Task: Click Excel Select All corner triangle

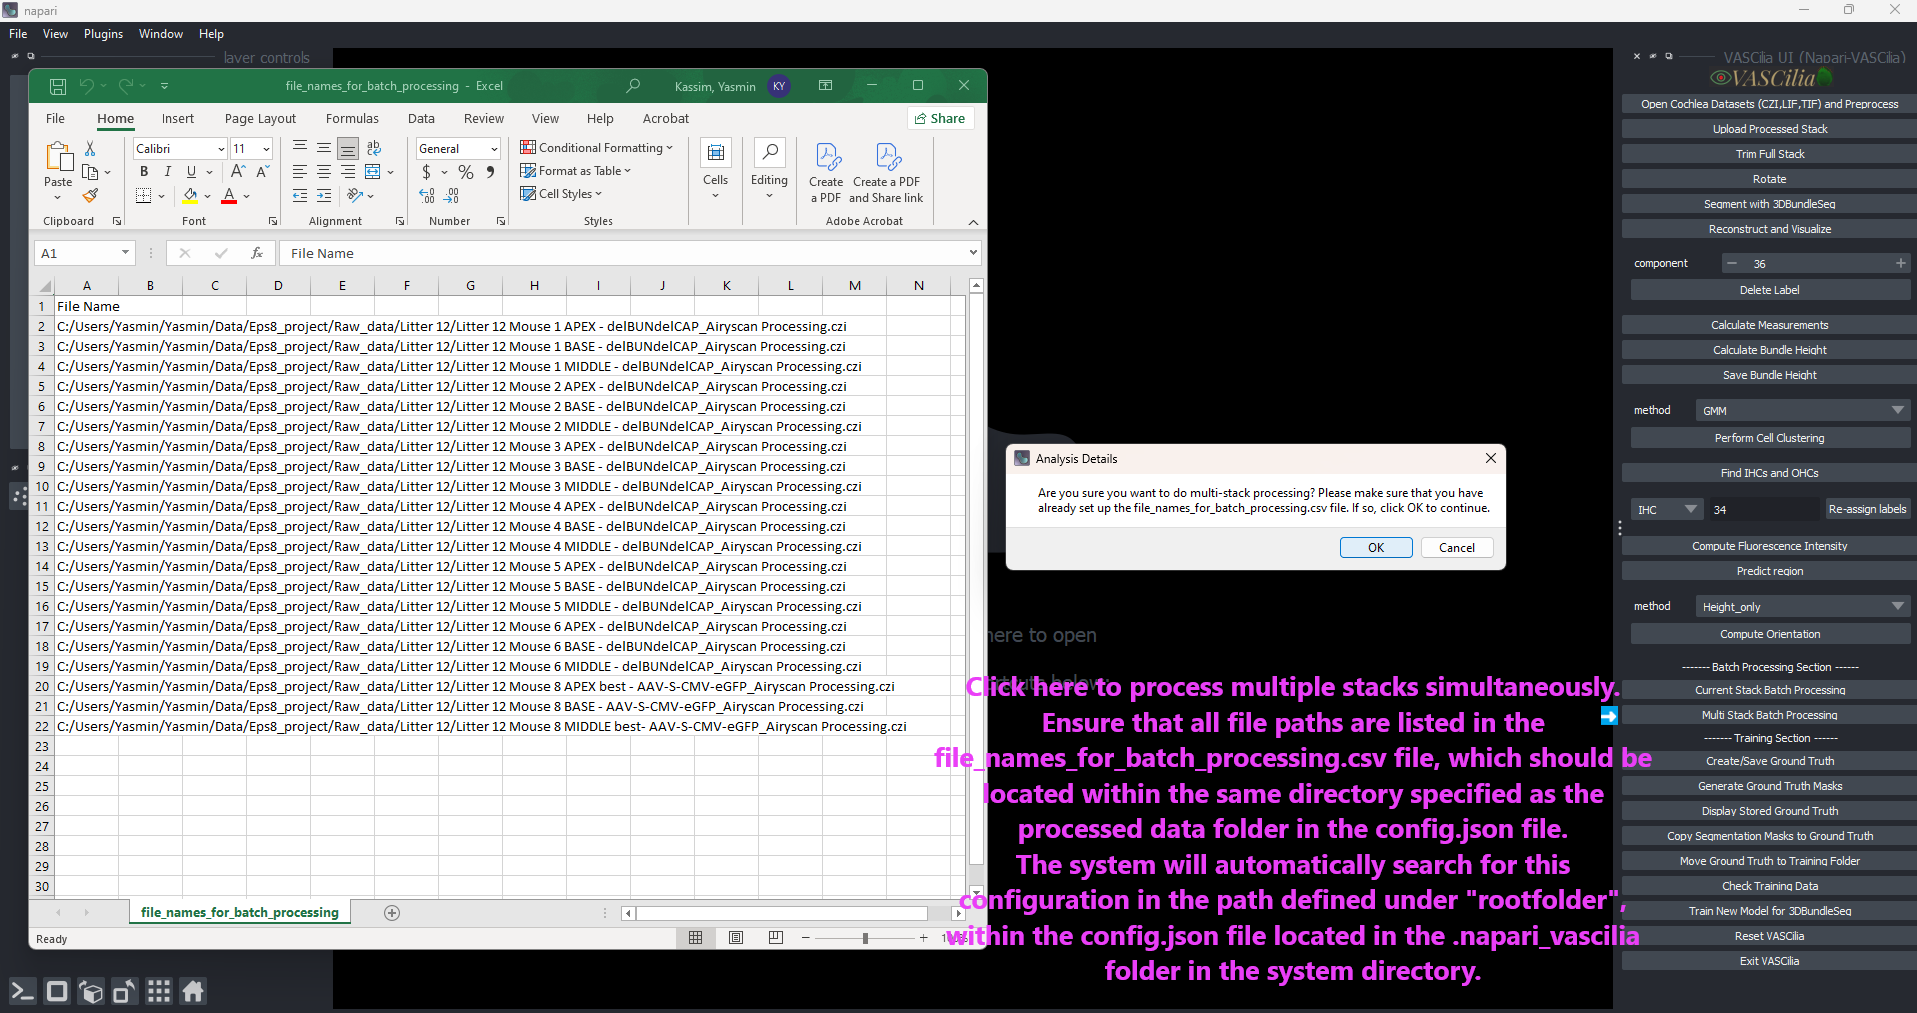Action: (x=44, y=286)
